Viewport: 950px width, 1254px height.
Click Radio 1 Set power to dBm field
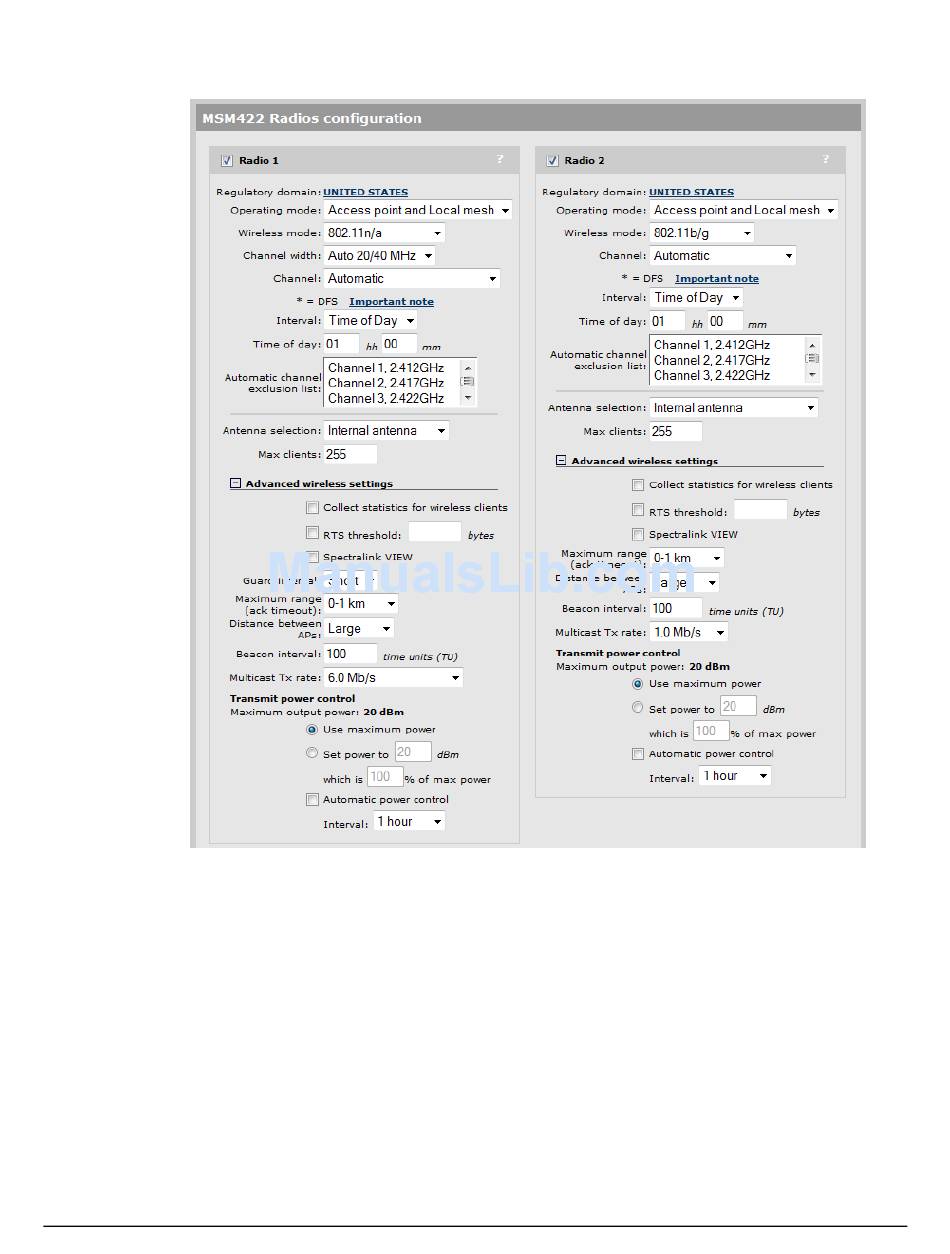(x=413, y=752)
